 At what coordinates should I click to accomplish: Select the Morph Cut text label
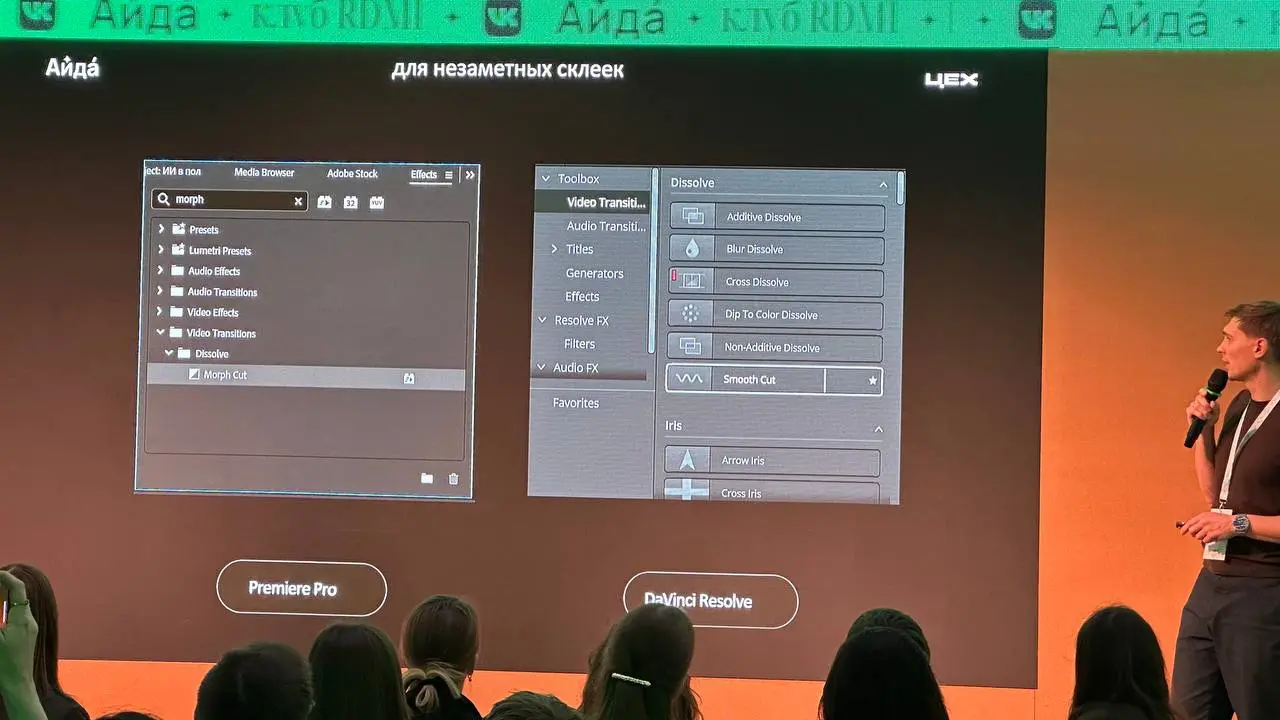coord(225,375)
